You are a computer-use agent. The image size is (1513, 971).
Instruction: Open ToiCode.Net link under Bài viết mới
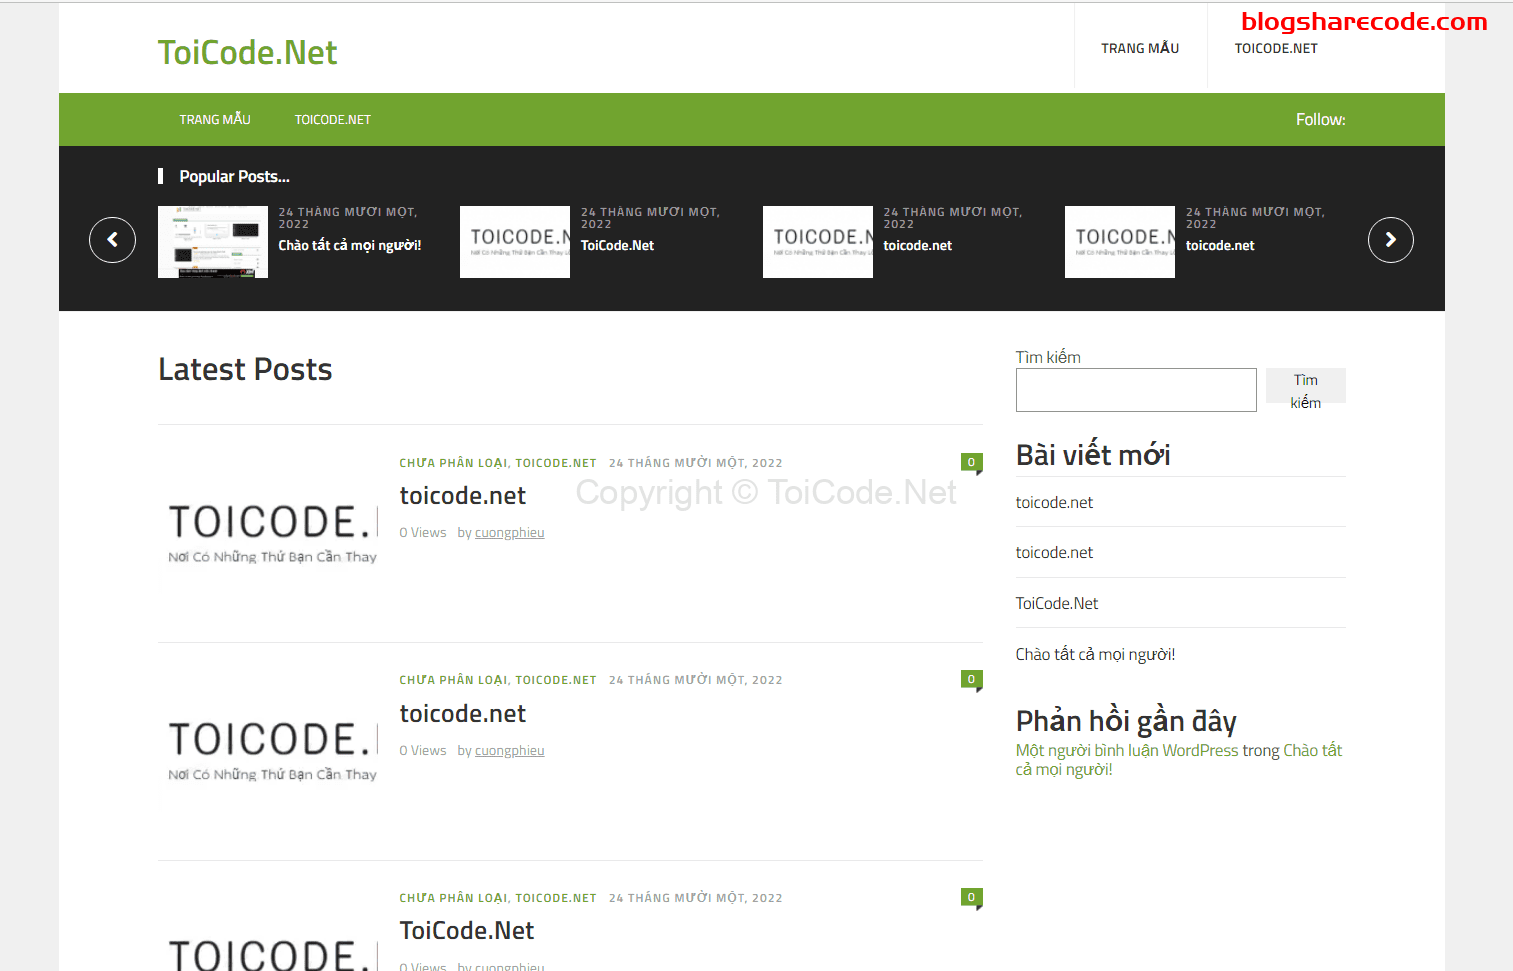[x=1057, y=603]
